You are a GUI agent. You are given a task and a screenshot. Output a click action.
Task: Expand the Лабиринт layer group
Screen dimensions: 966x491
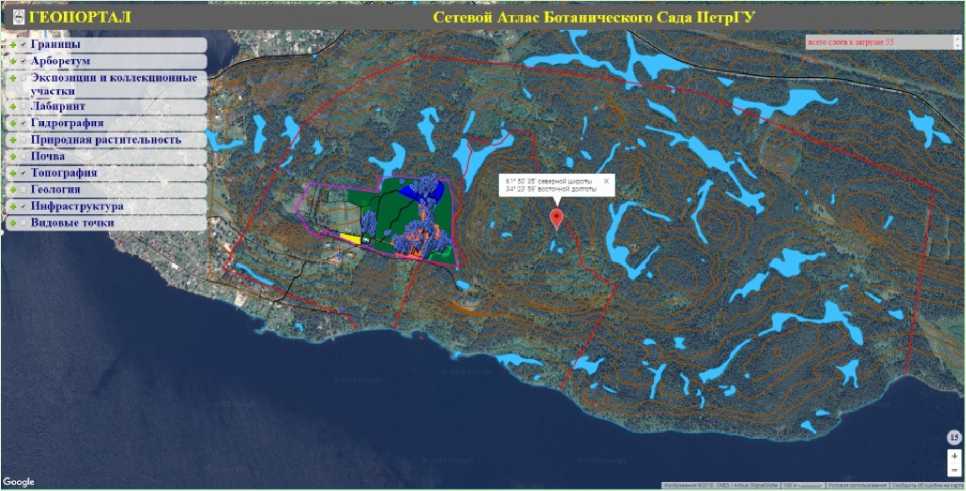12,107
